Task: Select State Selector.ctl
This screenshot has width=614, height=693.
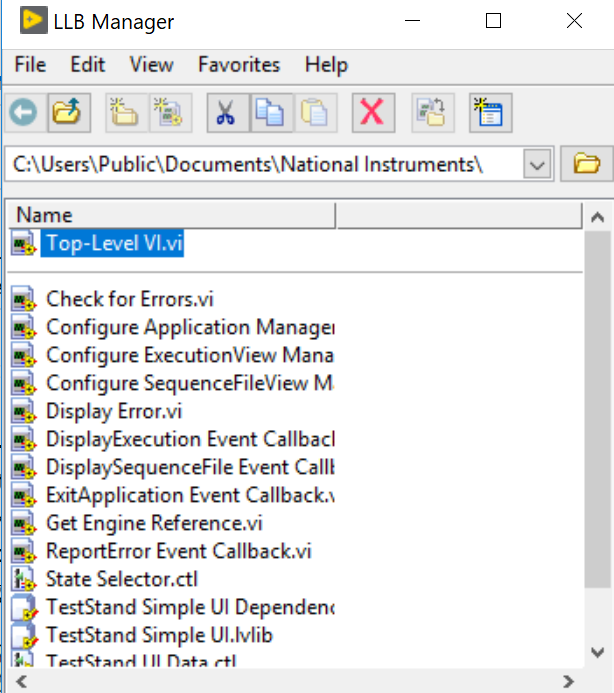Action: tap(122, 579)
